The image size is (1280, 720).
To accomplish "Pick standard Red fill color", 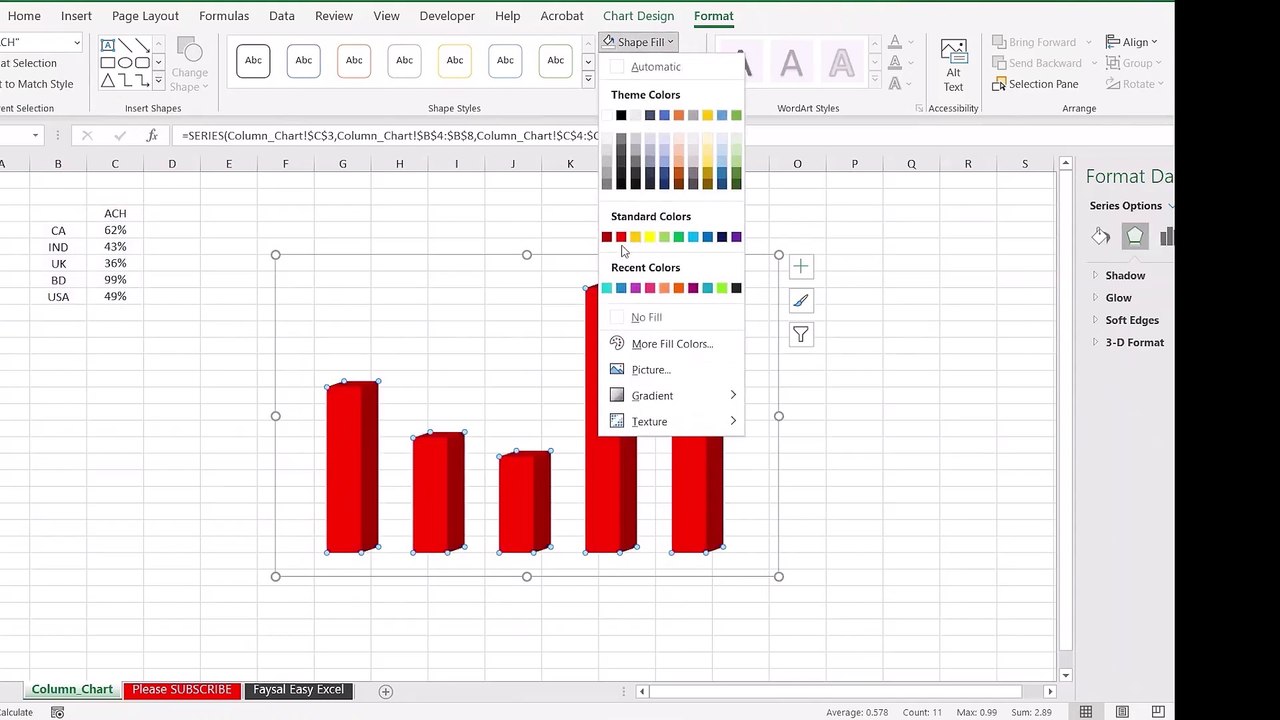I will tap(621, 237).
